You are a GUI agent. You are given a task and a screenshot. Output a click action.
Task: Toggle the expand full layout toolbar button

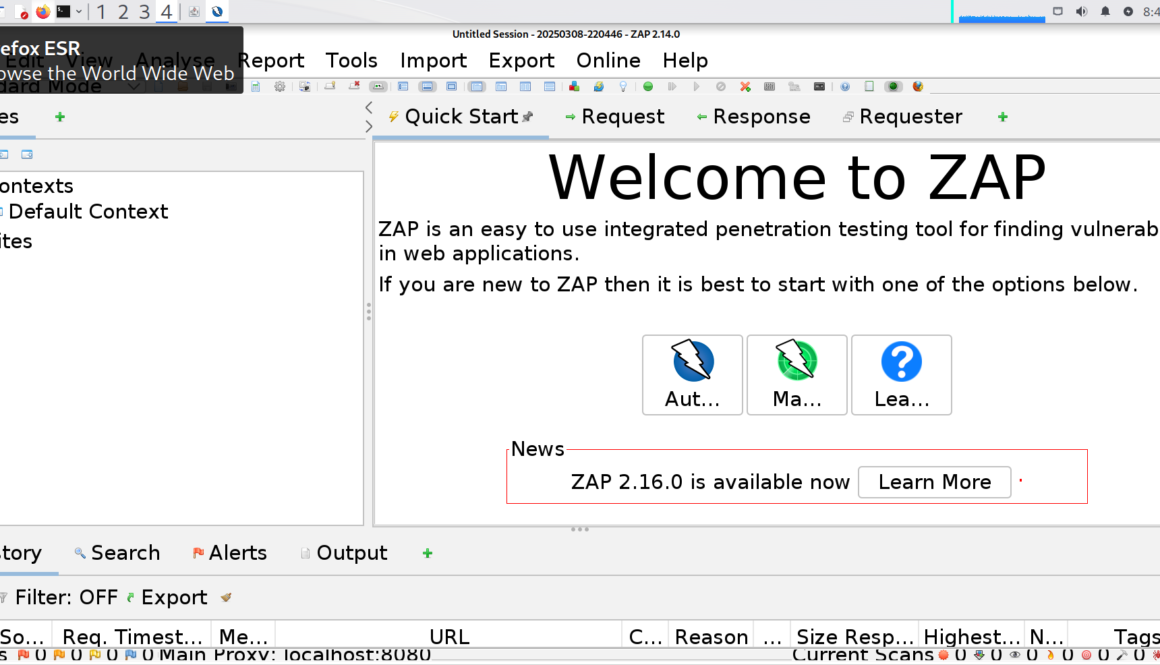point(451,87)
